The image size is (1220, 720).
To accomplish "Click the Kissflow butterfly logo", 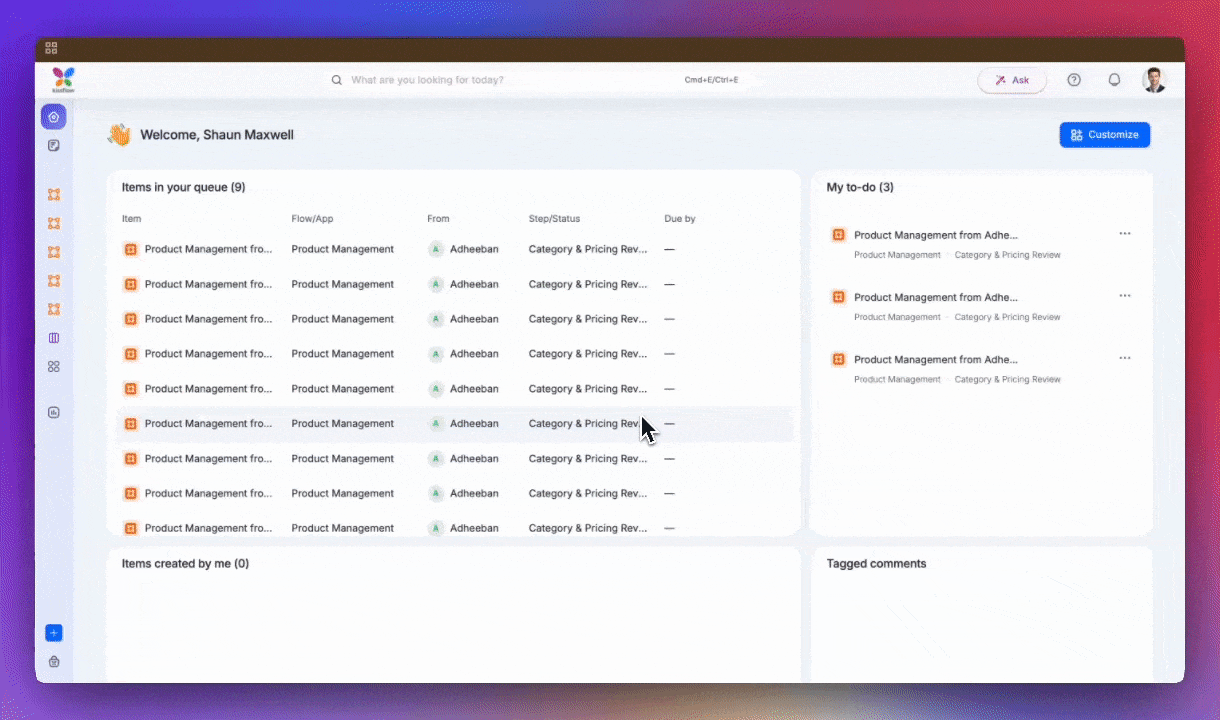I will point(63,79).
